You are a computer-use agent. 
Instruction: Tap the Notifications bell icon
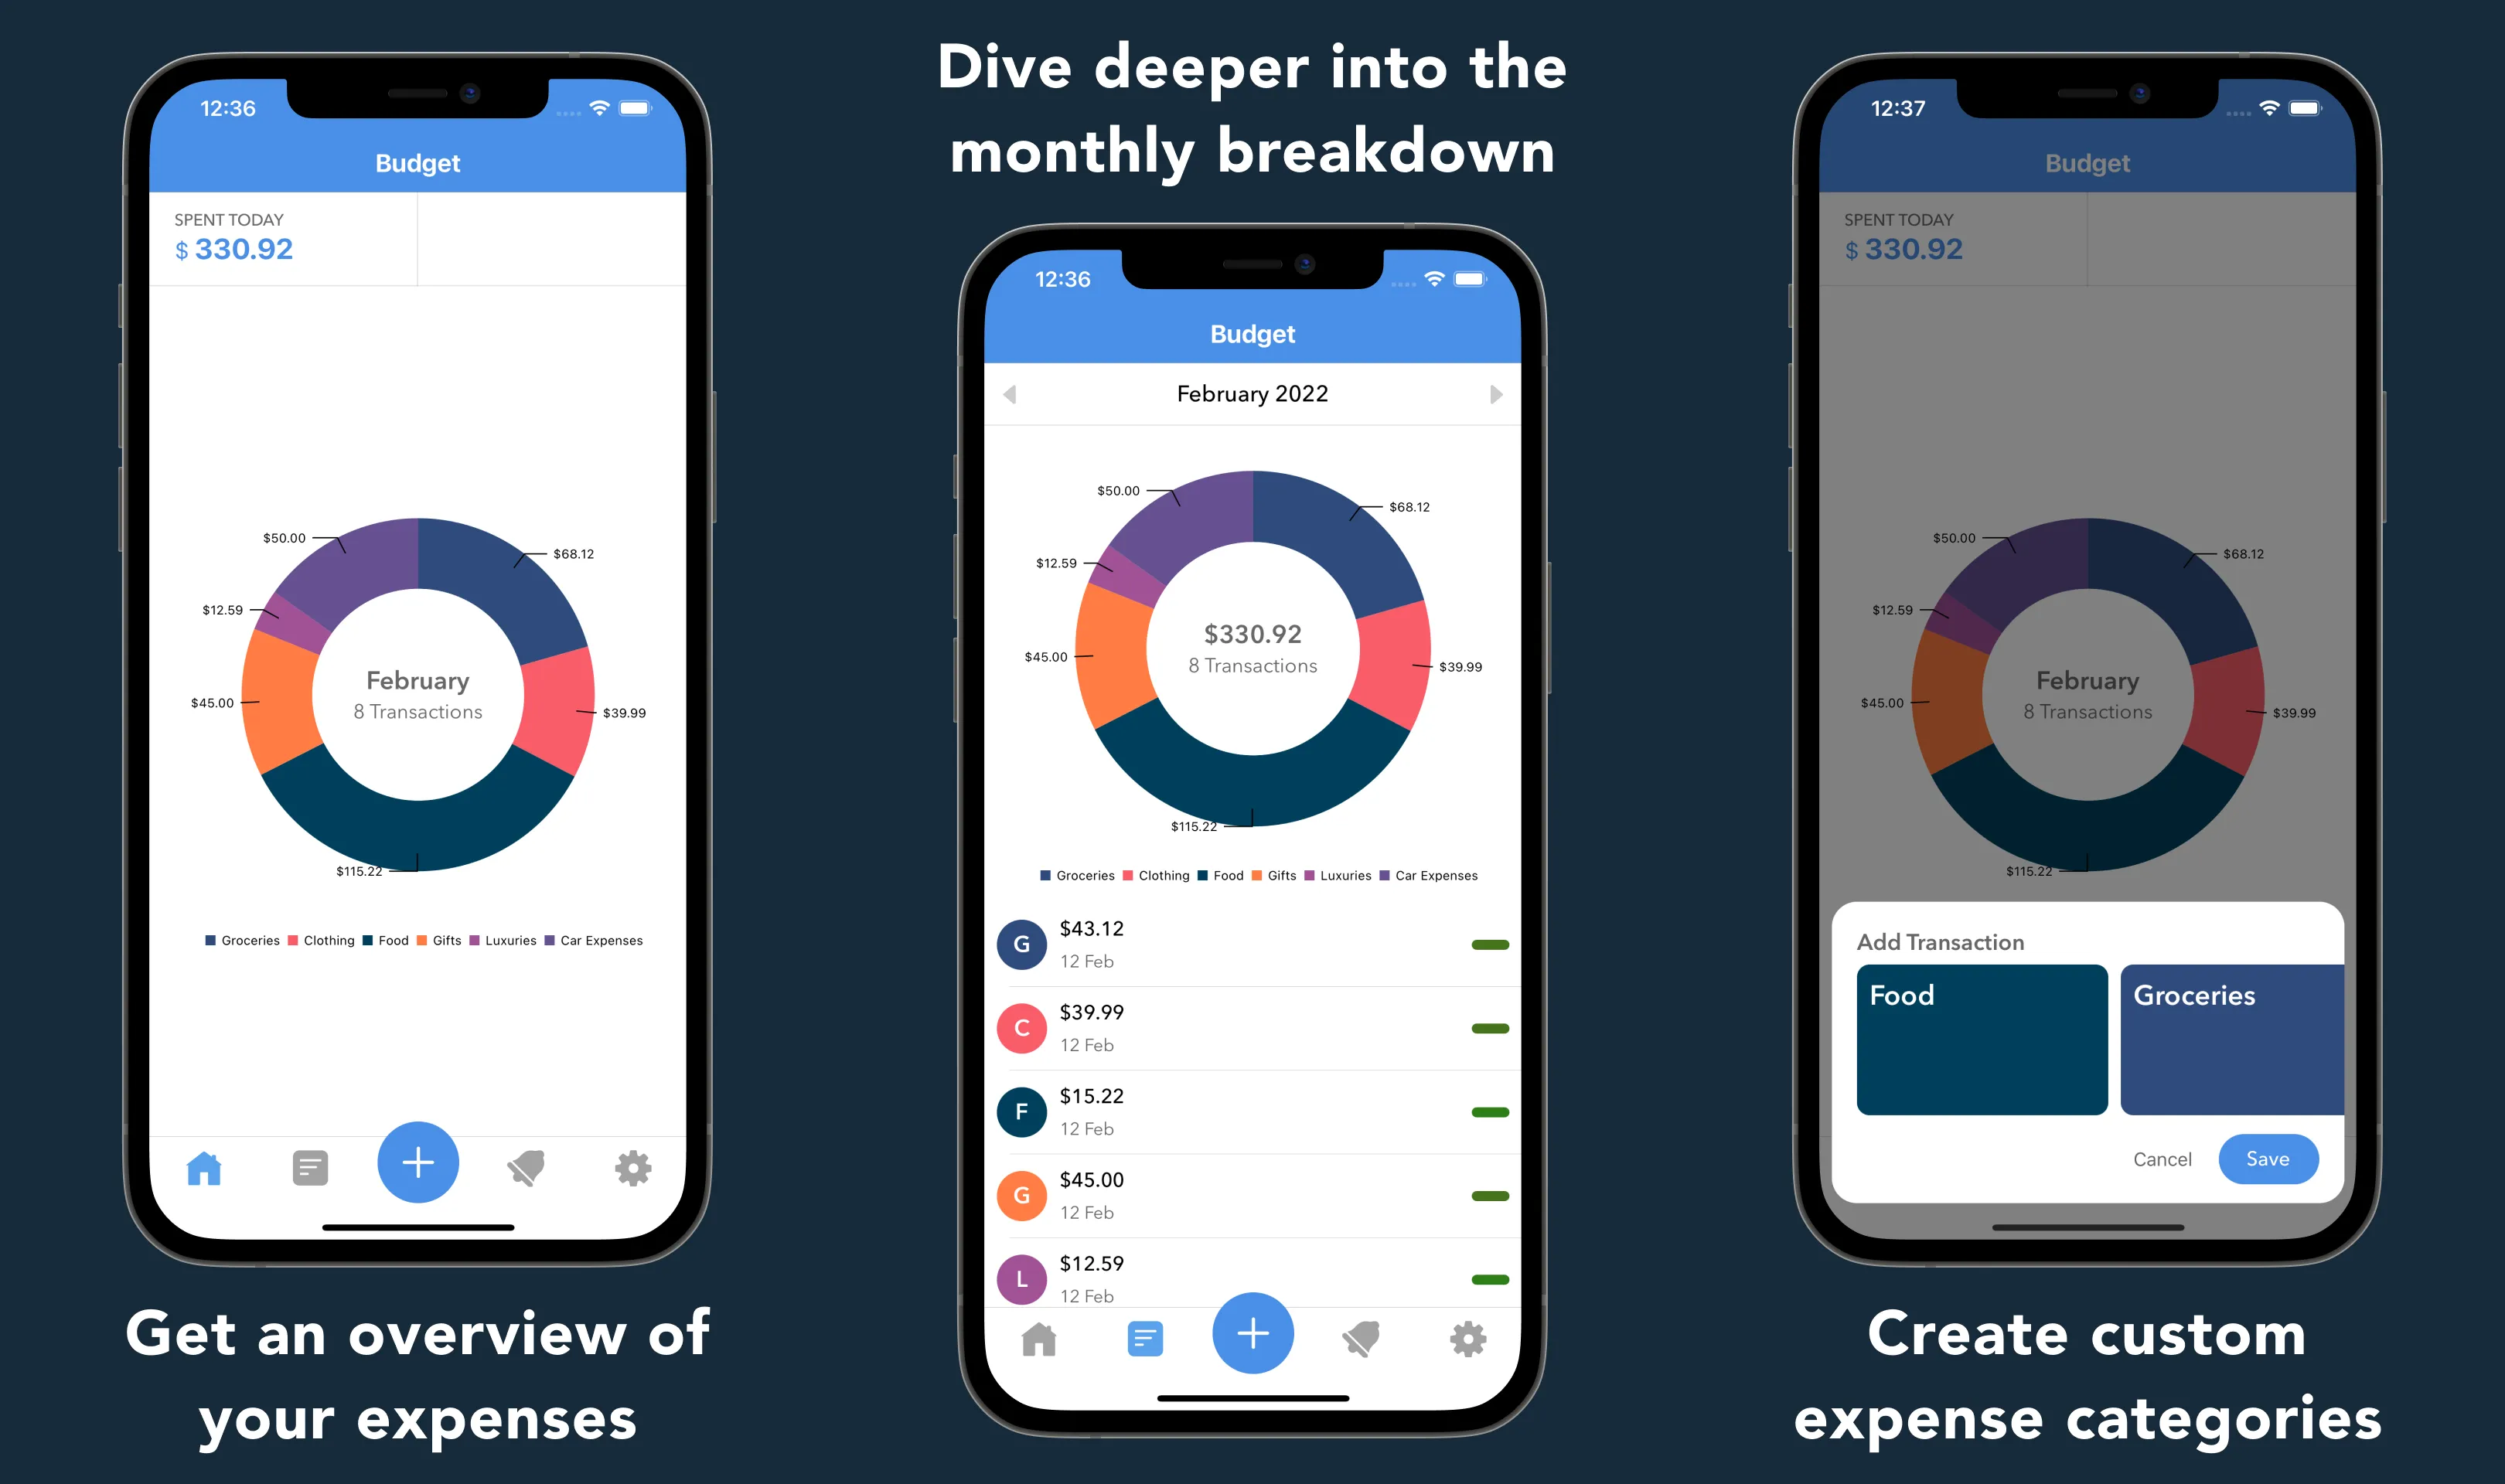(x=525, y=1162)
